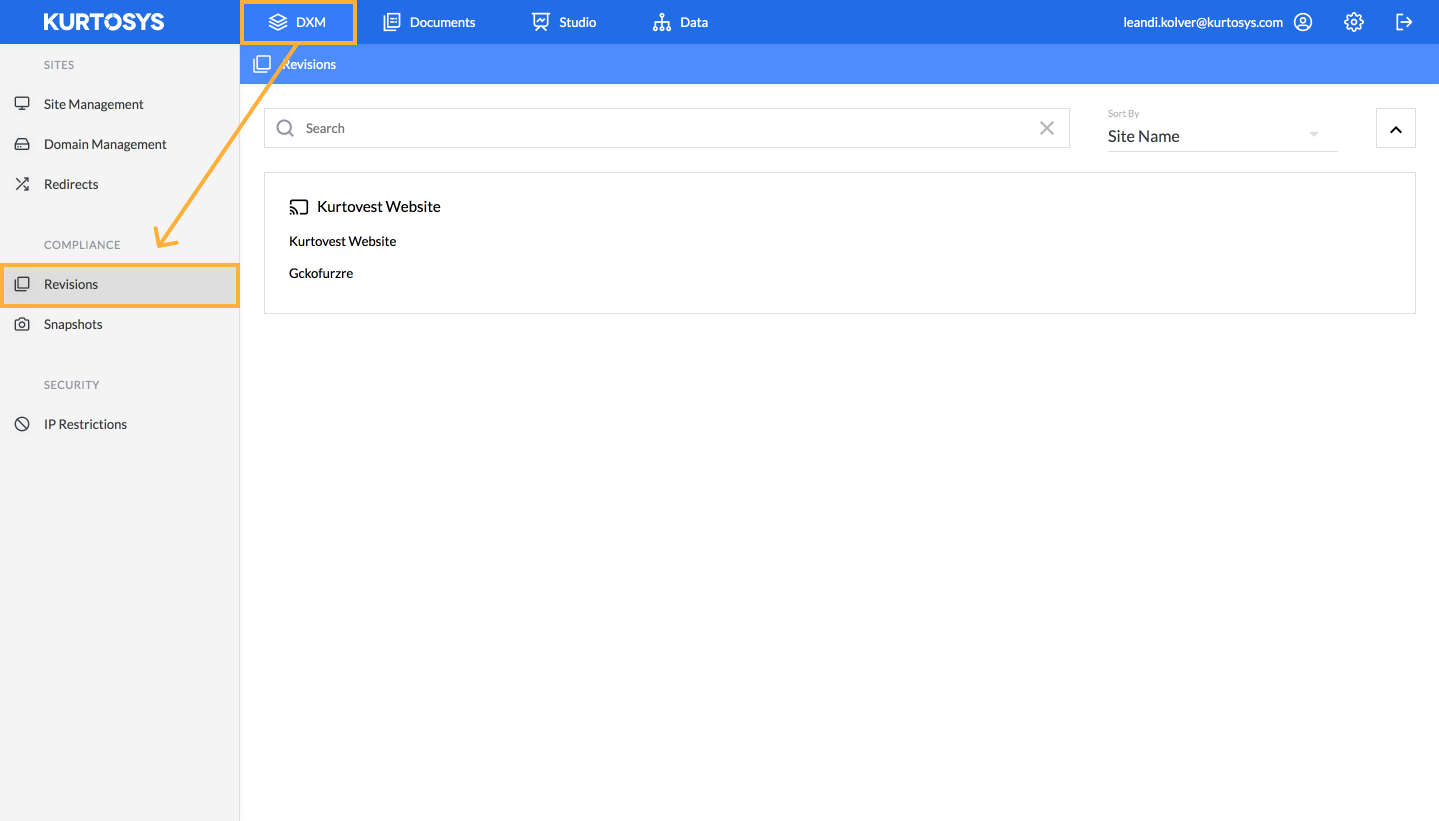Click the Revisions stack icon in sidebar
The image size is (1439, 821).
coord(22,284)
